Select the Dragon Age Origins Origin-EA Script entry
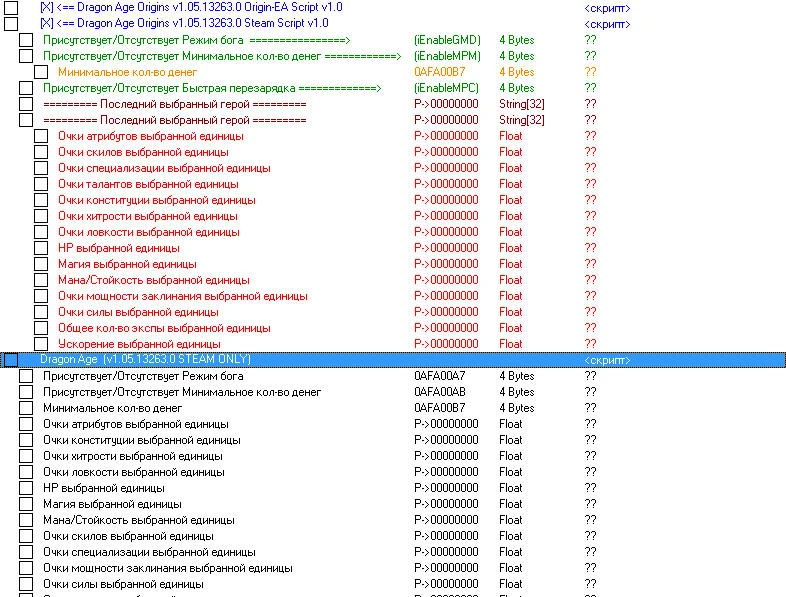 click(x=191, y=8)
